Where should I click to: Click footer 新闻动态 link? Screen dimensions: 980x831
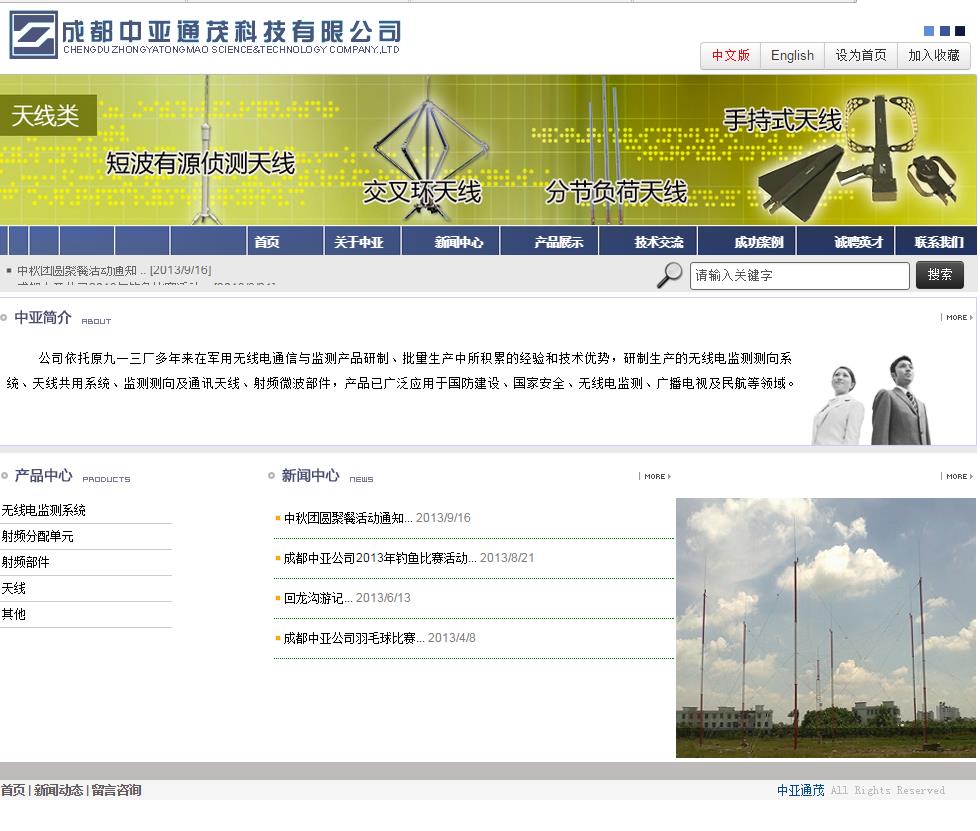click(x=58, y=790)
